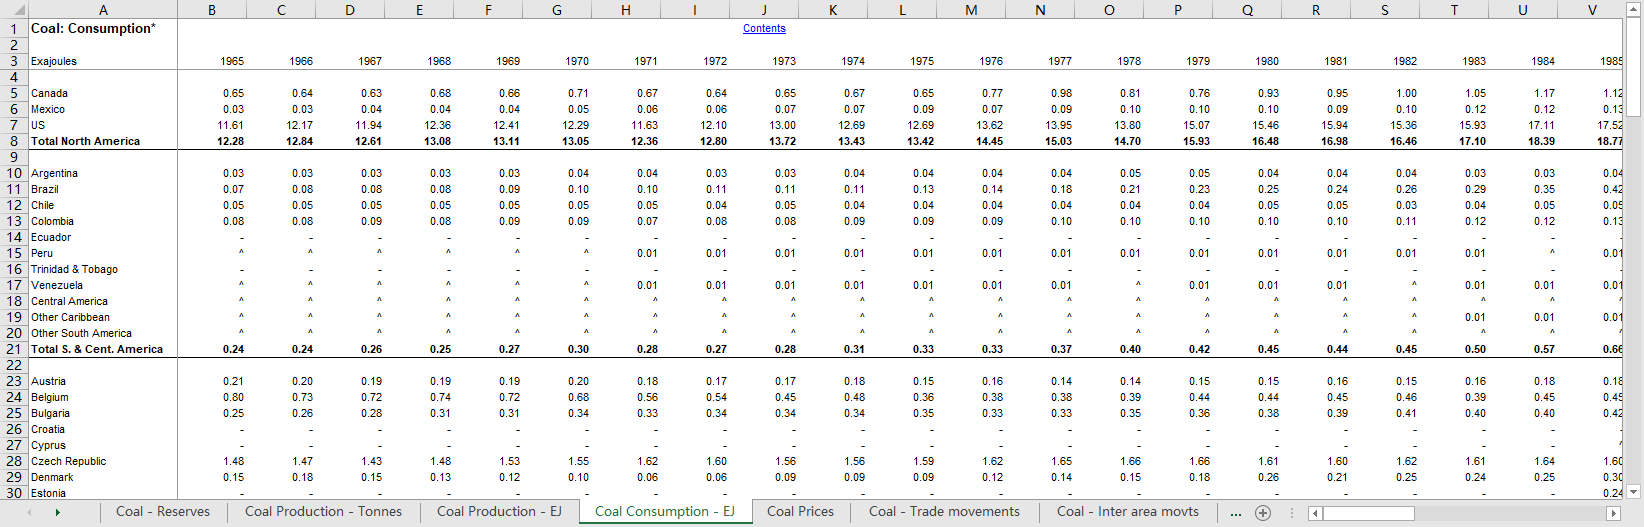The height and width of the screenshot is (527, 1644).
Task: Click the horizontal scrollbar left arrow
Action: coord(1316,513)
